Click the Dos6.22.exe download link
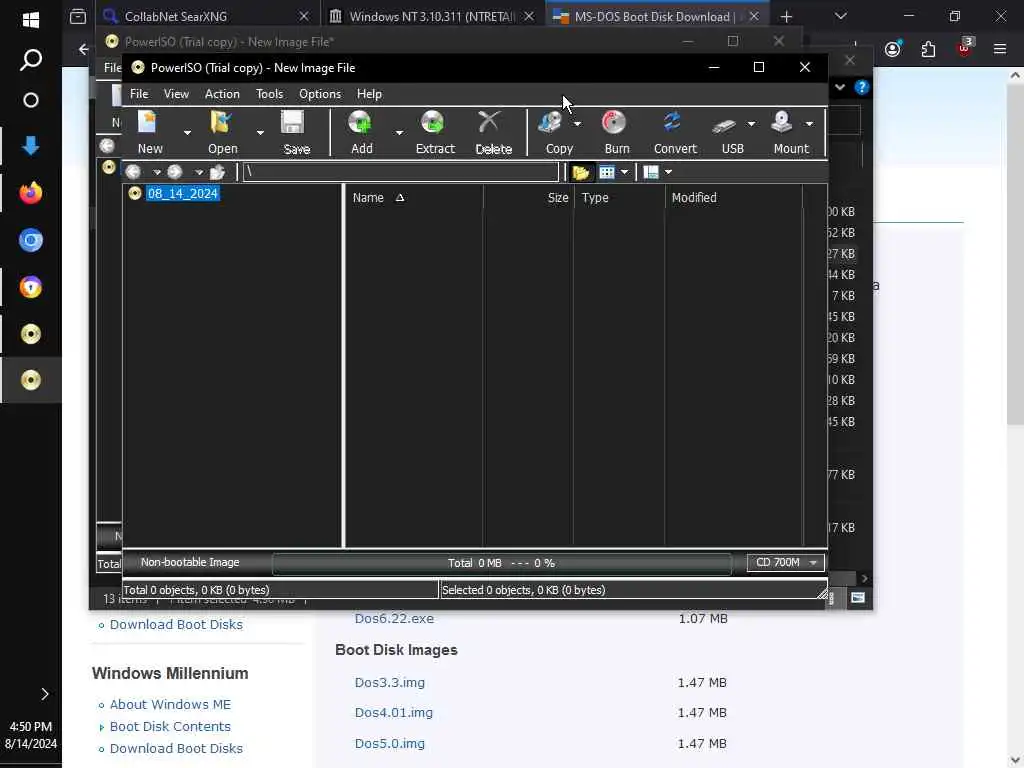The height and width of the screenshot is (768, 1024). tap(394, 618)
